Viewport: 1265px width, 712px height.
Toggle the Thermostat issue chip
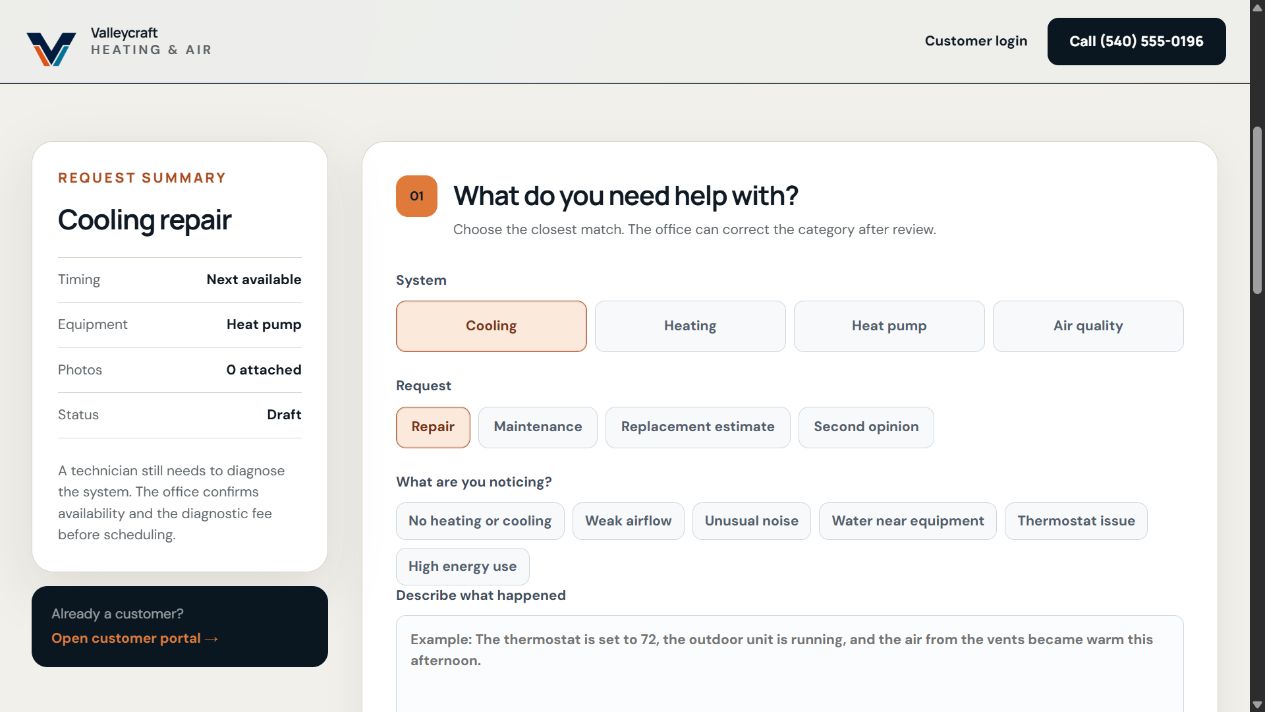(1076, 521)
